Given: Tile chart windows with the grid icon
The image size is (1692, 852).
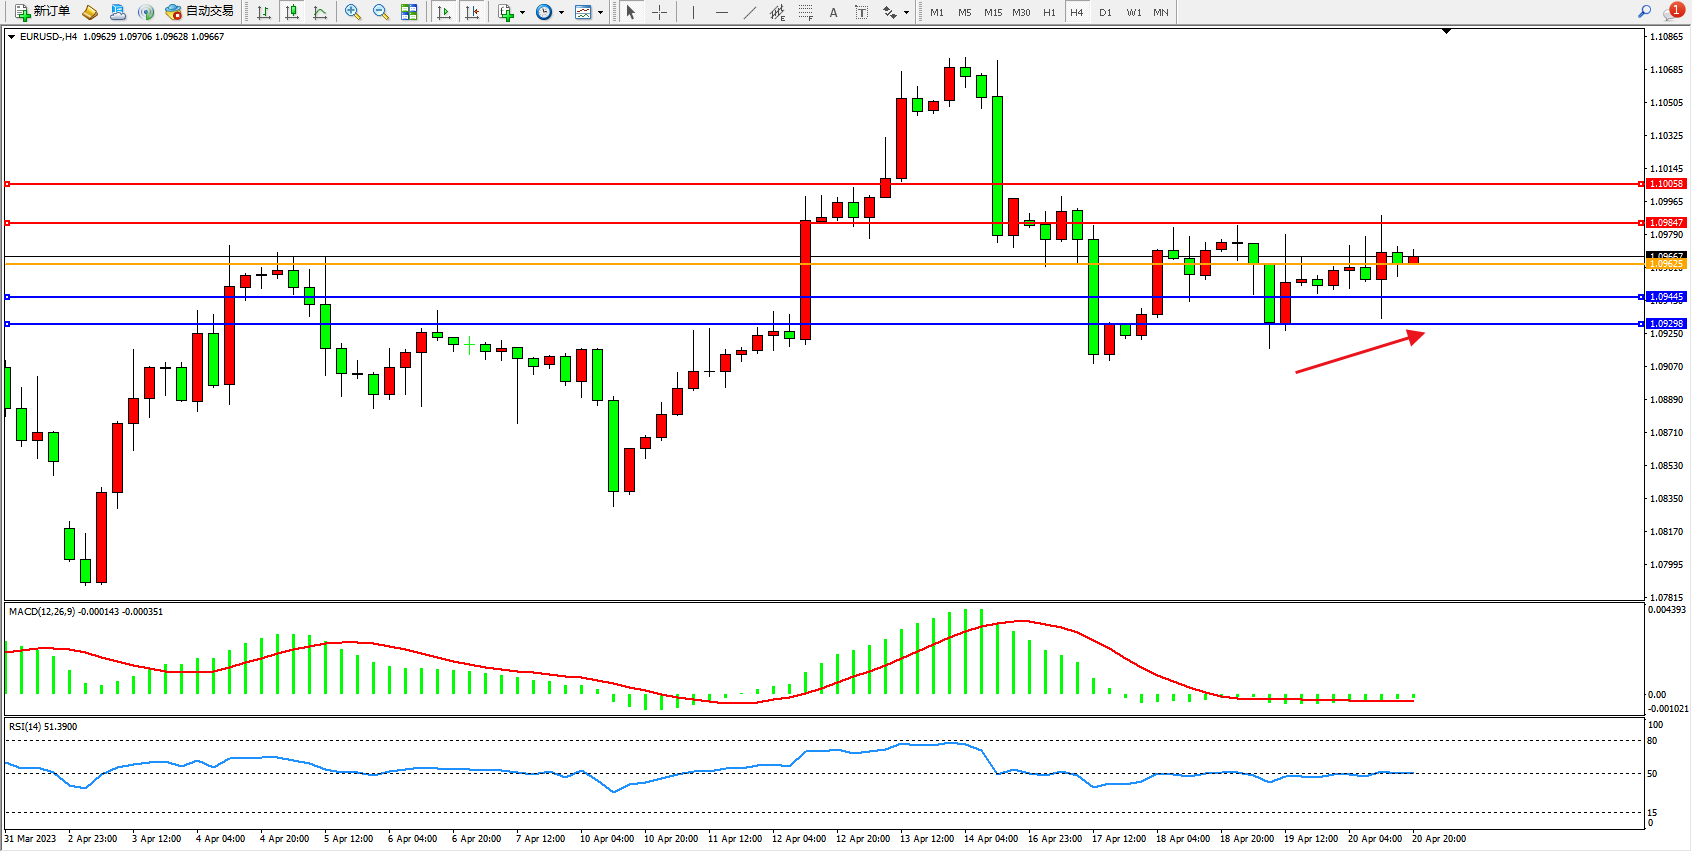Looking at the screenshot, I should tap(409, 12).
